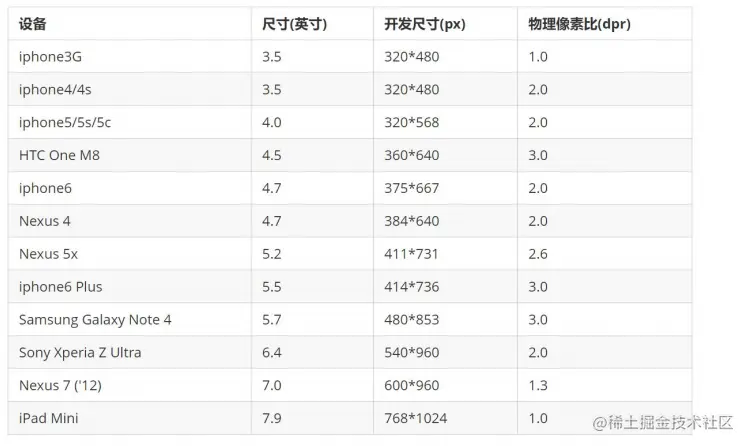Choose the 3.0 dpr of HTC One M8
This screenshot has height=446, width=748.
tap(538, 156)
